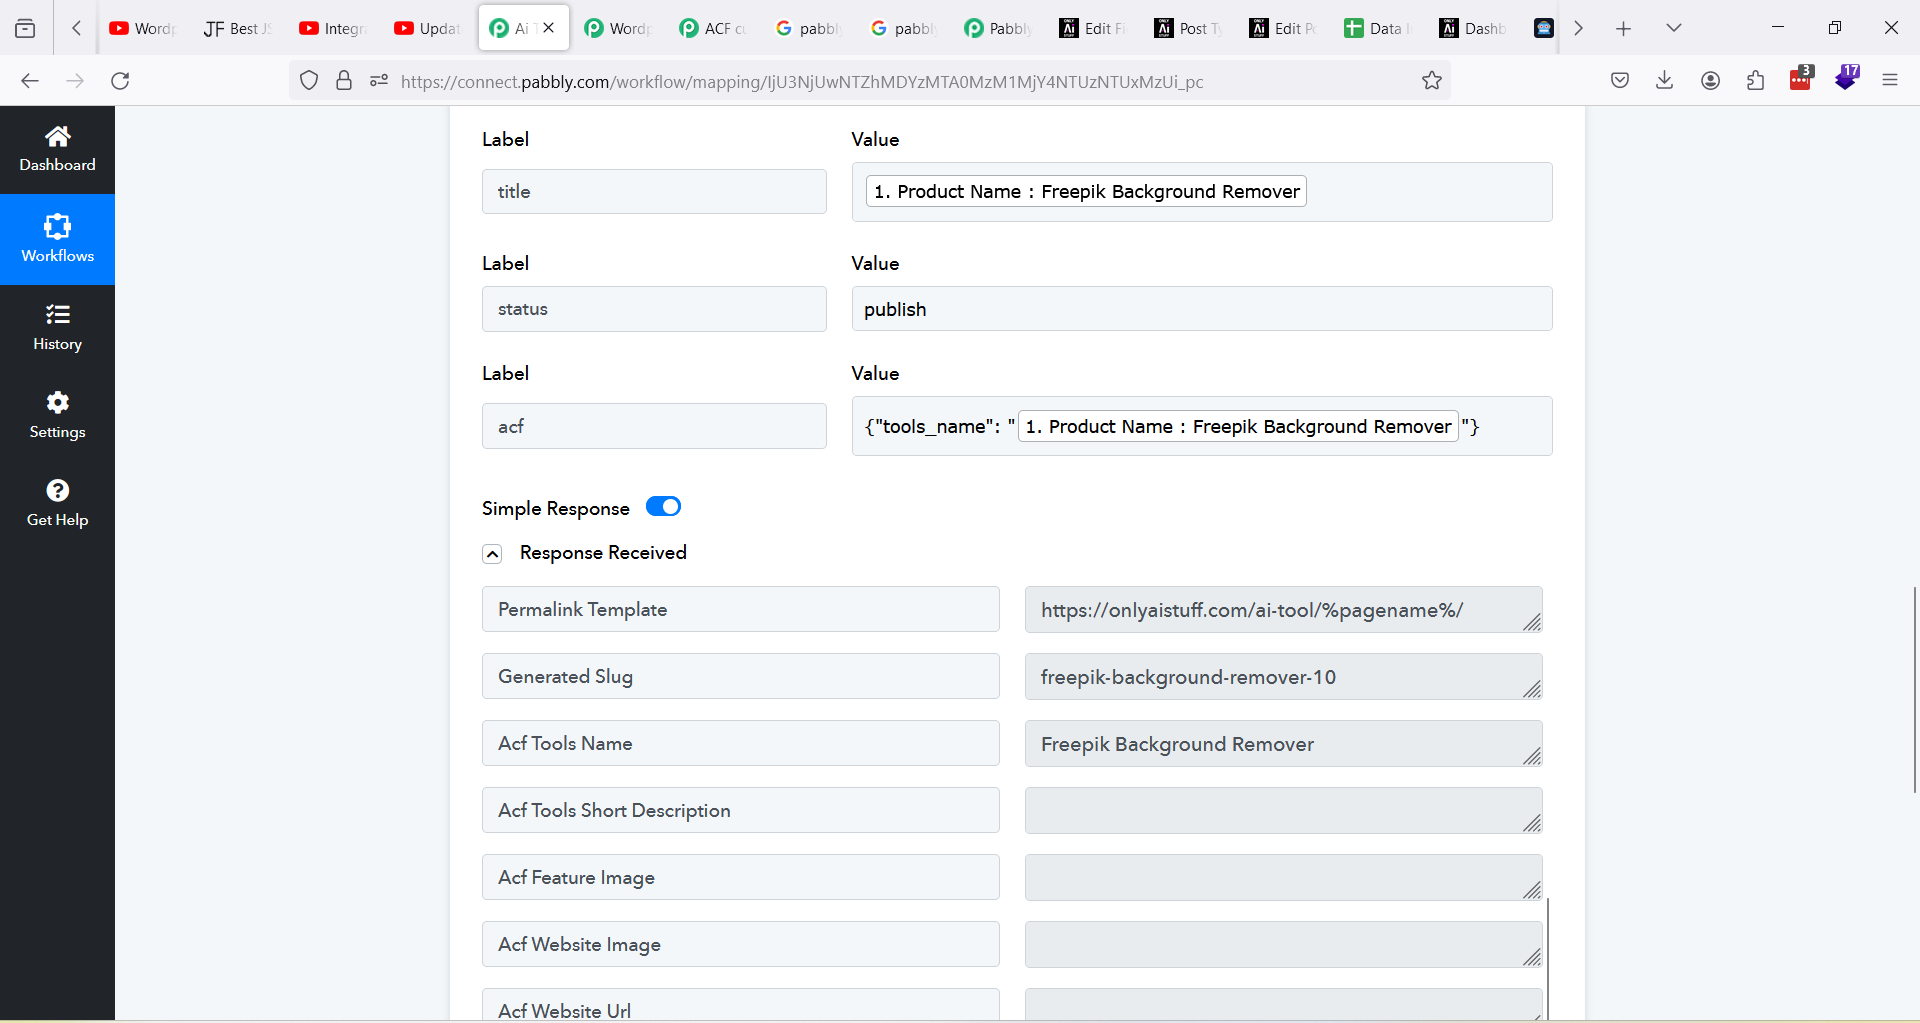1920x1023 pixels.
Task: Open the Downloads panel
Action: [x=1665, y=81]
